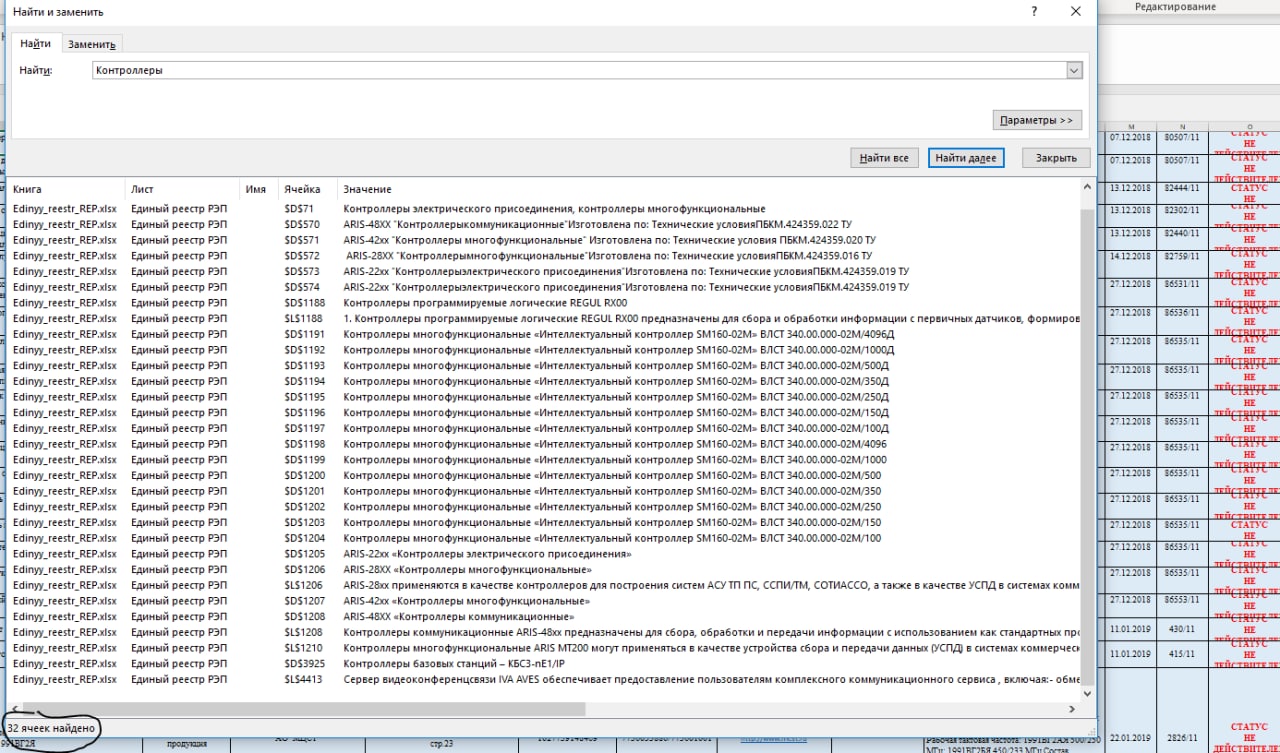1280x753 pixels.
Task: Select the result row for cell $D$574
Action: (x=545, y=287)
